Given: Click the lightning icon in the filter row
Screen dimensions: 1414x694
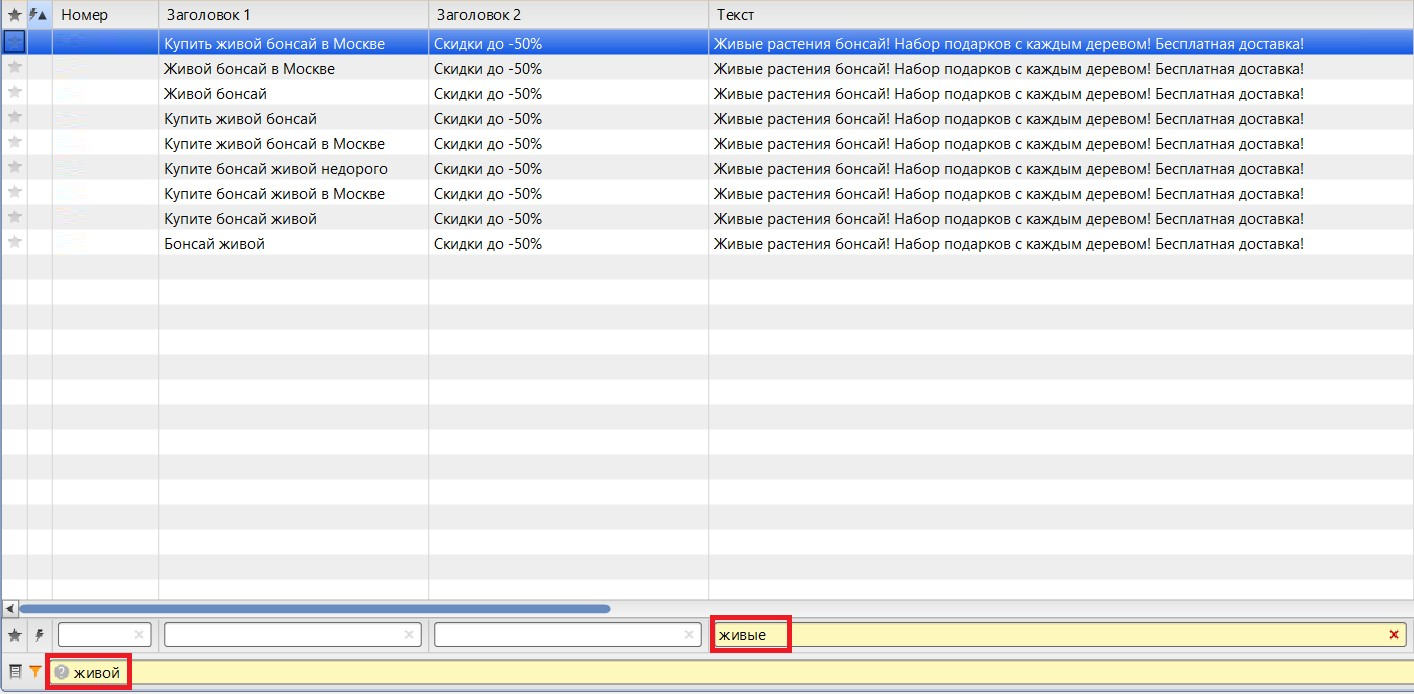Looking at the screenshot, I should [40, 635].
